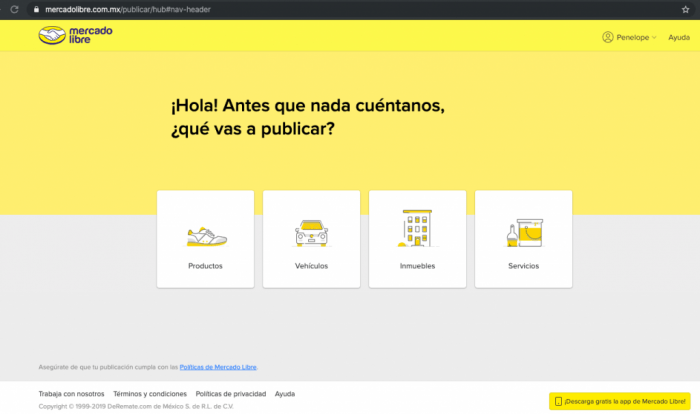Open the Políticas de Mercado Libre link
700x414 pixels.
[x=218, y=367]
